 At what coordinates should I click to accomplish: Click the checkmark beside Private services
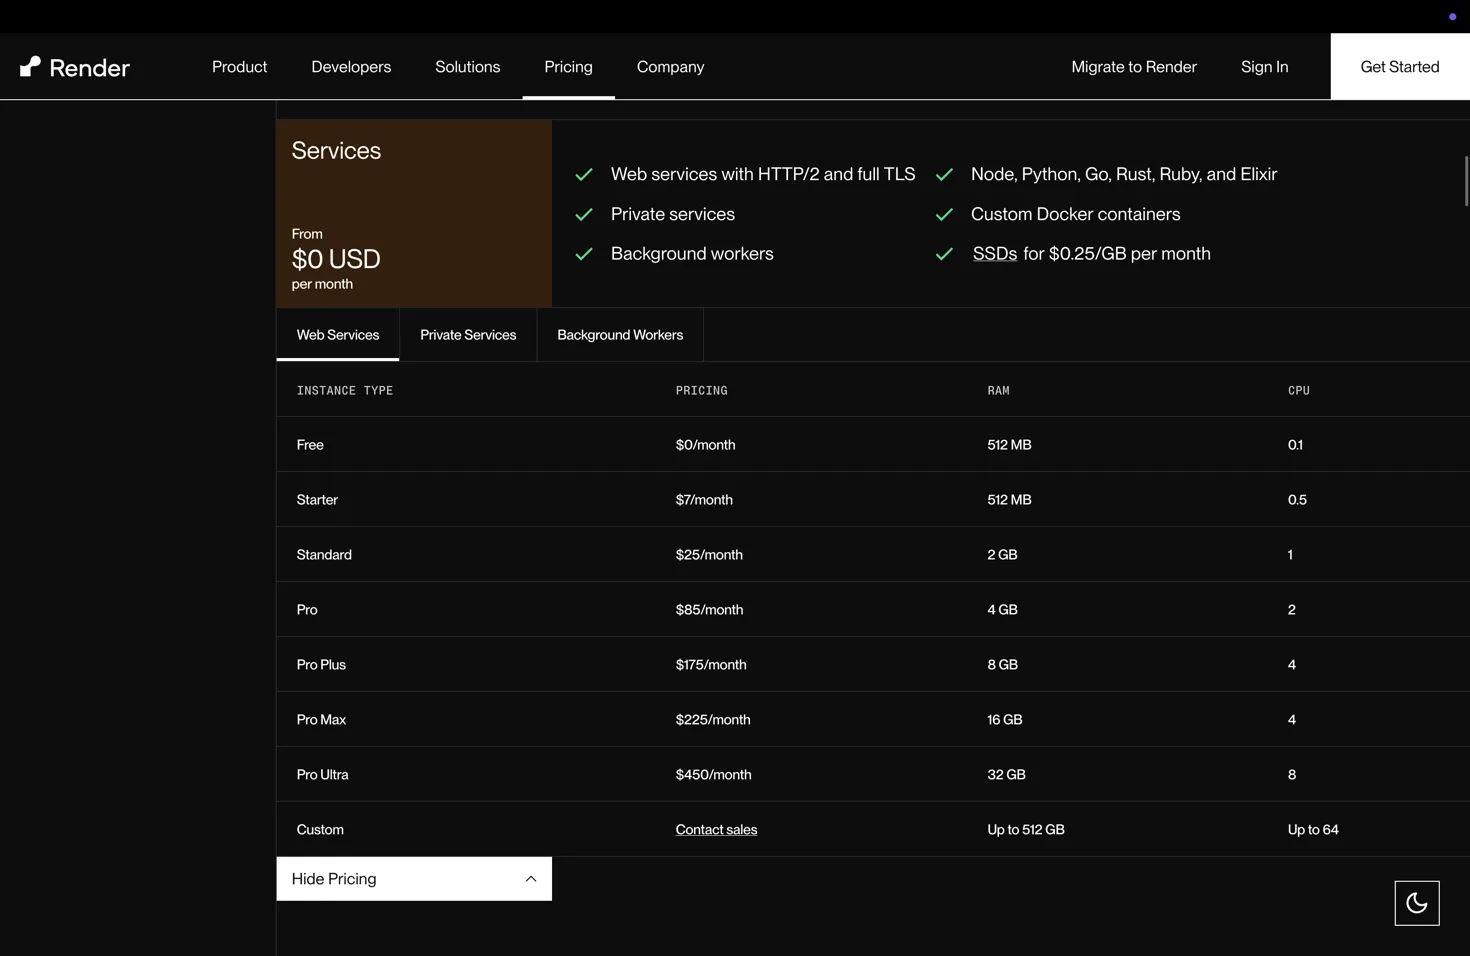(x=584, y=214)
